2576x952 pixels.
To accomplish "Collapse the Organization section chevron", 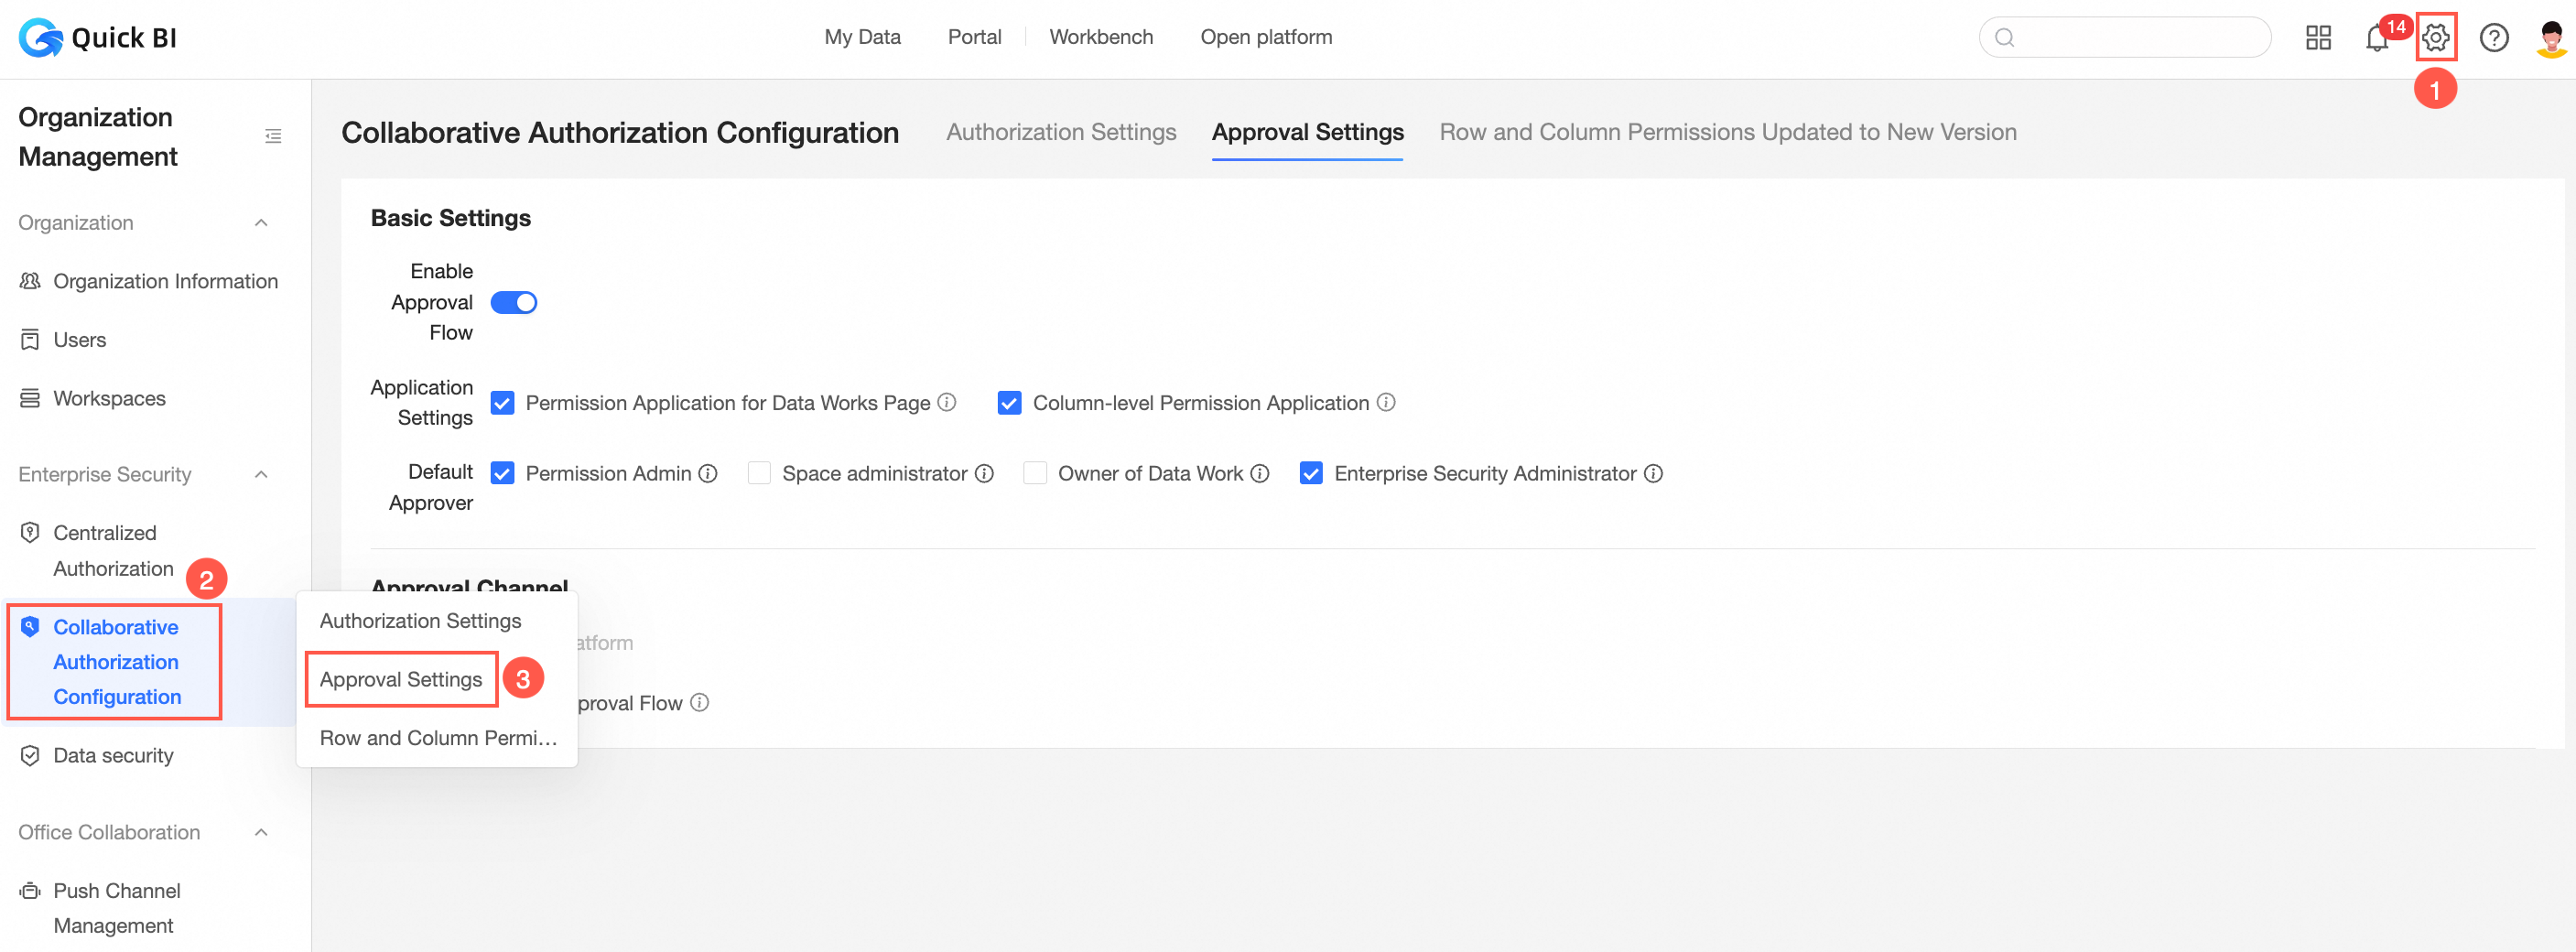I will tap(261, 222).
